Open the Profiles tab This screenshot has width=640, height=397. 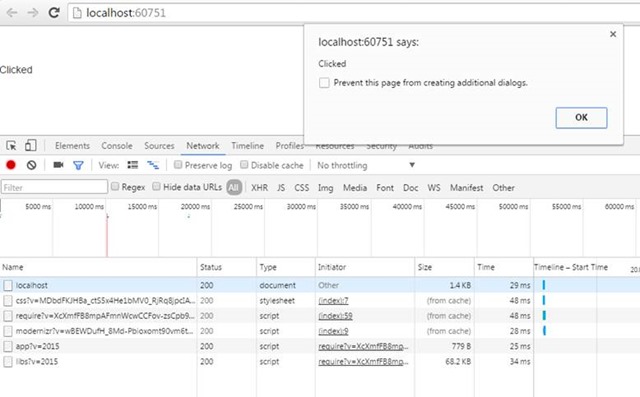point(289,146)
